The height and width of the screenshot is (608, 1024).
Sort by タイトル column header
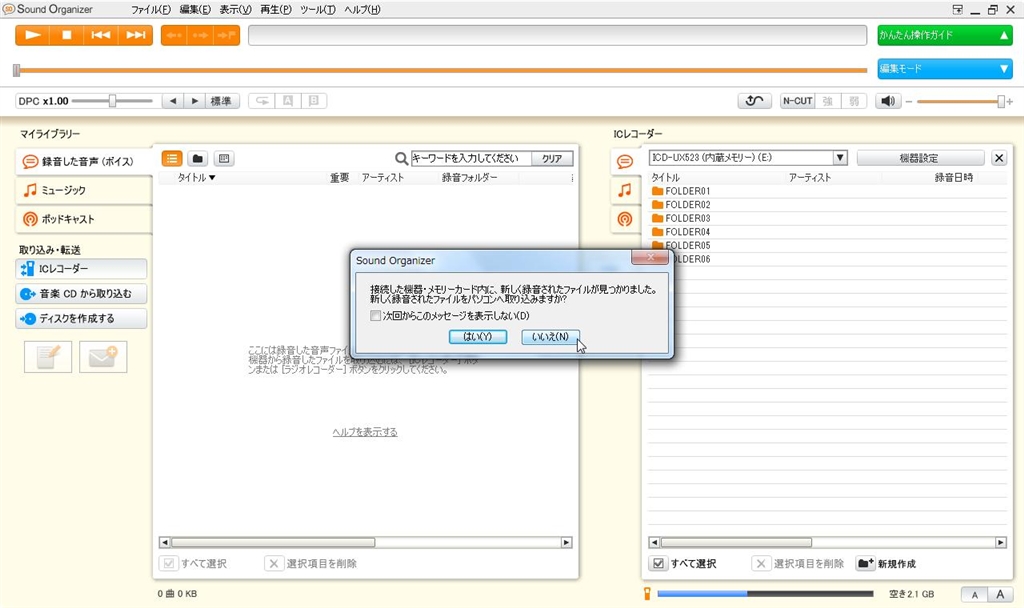pos(196,178)
